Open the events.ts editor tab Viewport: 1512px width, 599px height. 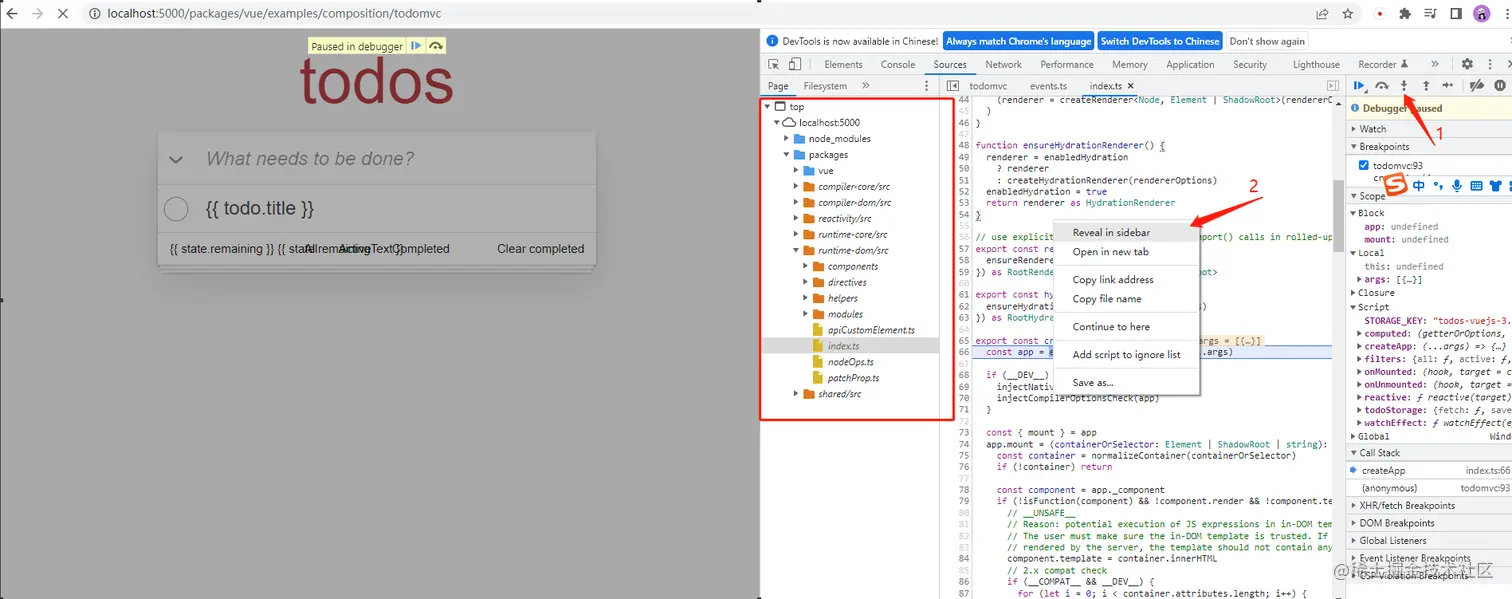[1048, 86]
